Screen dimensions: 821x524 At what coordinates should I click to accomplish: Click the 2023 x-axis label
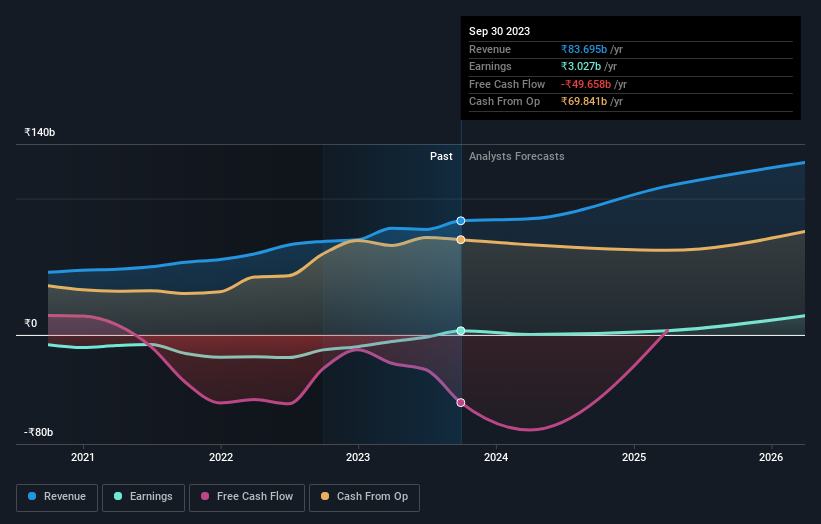[358, 457]
